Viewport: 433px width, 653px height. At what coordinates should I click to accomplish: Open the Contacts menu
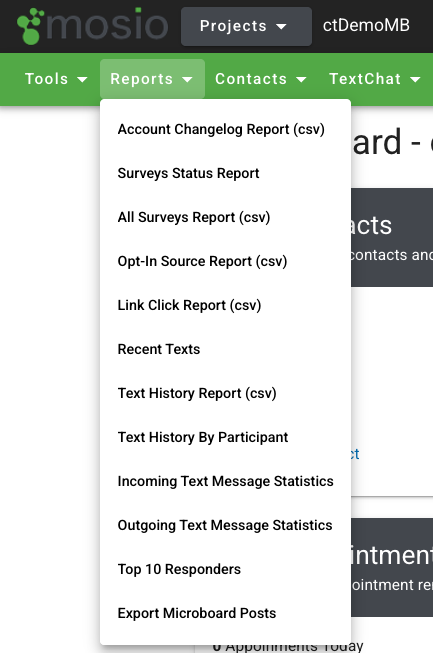point(261,79)
